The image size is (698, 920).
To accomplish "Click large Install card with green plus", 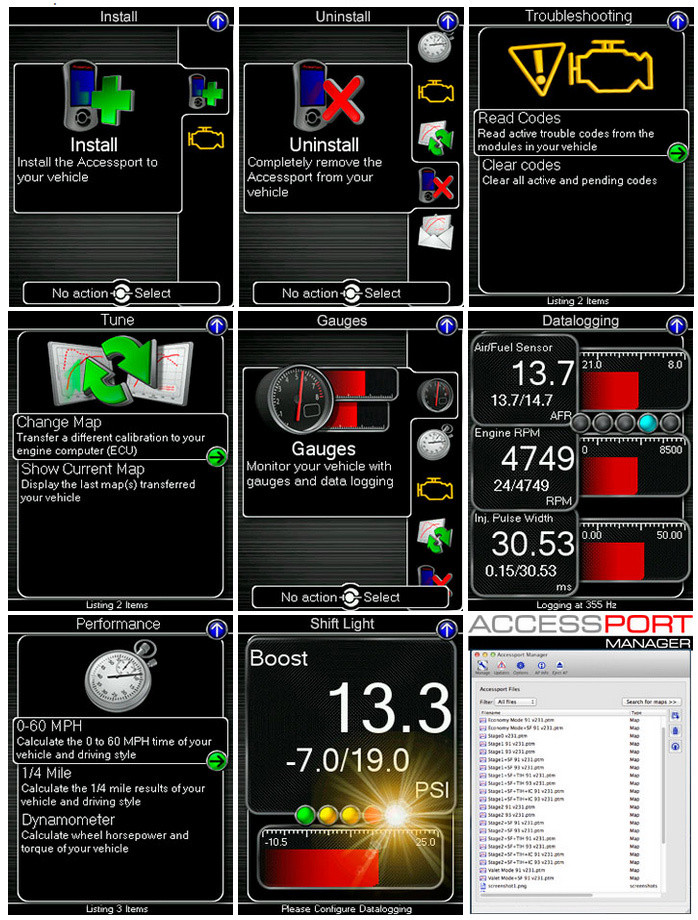I will (97, 138).
